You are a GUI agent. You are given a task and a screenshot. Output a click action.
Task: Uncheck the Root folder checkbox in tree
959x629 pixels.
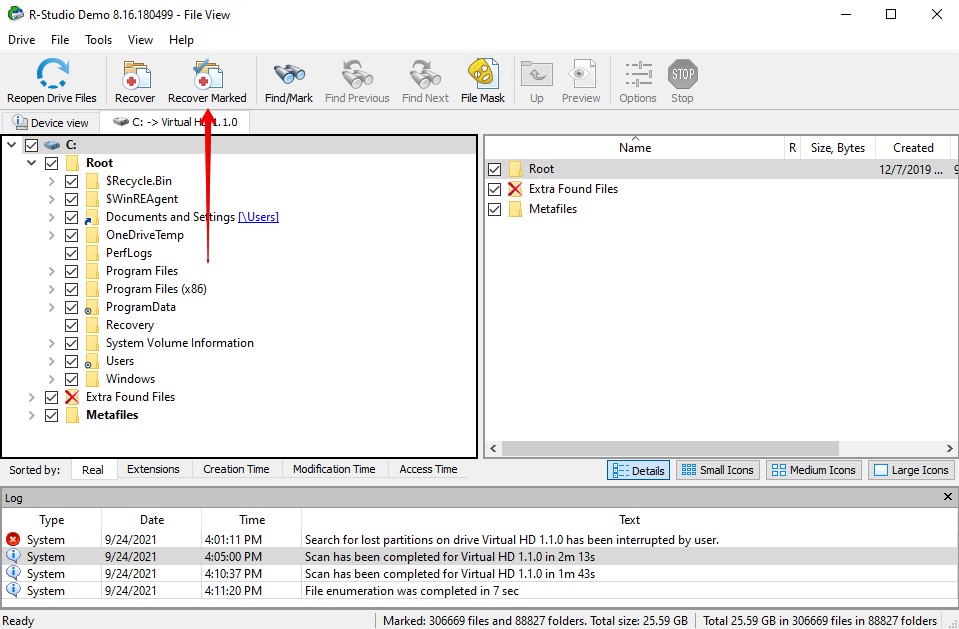(51, 163)
